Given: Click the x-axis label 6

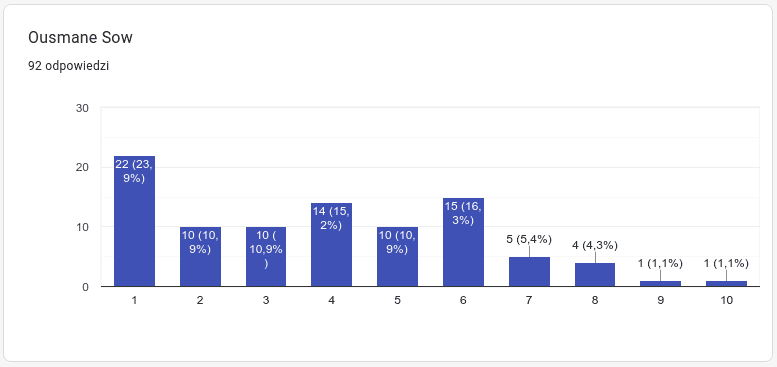Looking at the screenshot, I should tap(463, 300).
